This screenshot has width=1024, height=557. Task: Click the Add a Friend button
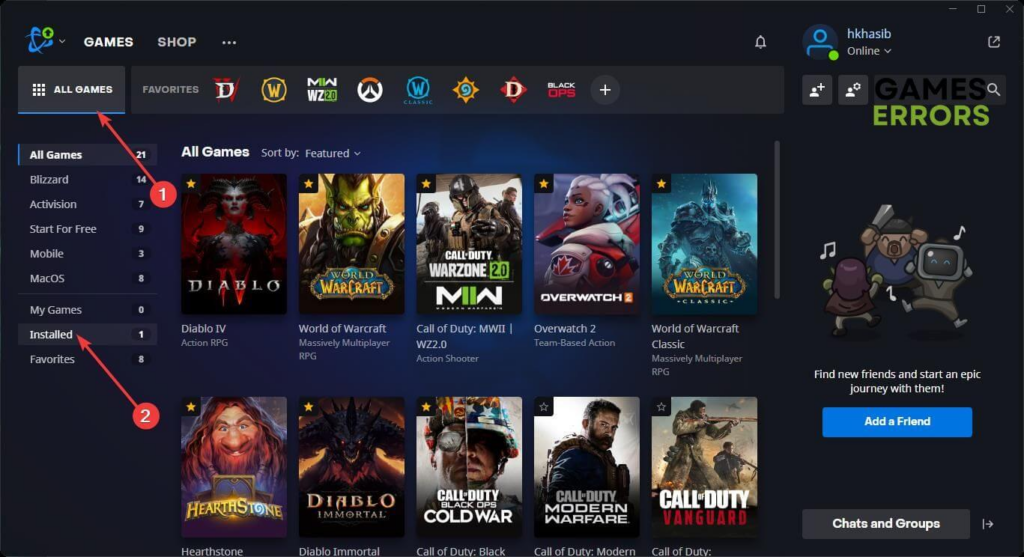pos(897,422)
